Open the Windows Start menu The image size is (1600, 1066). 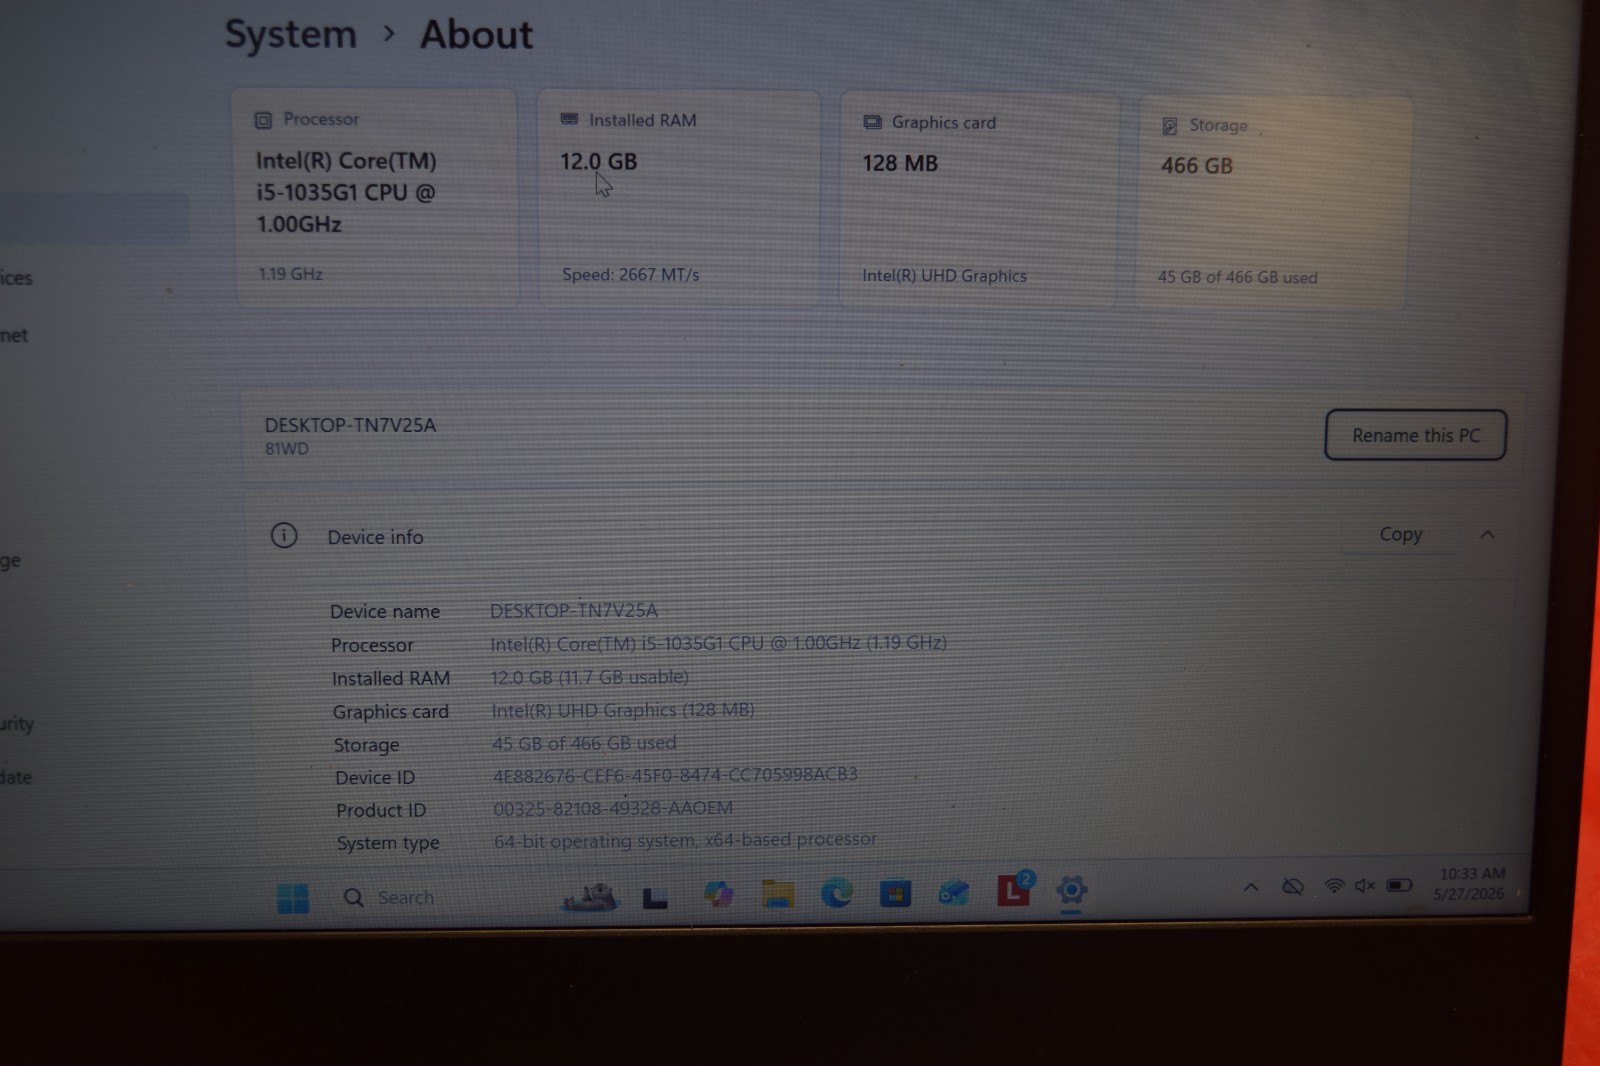[x=293, y=898]
